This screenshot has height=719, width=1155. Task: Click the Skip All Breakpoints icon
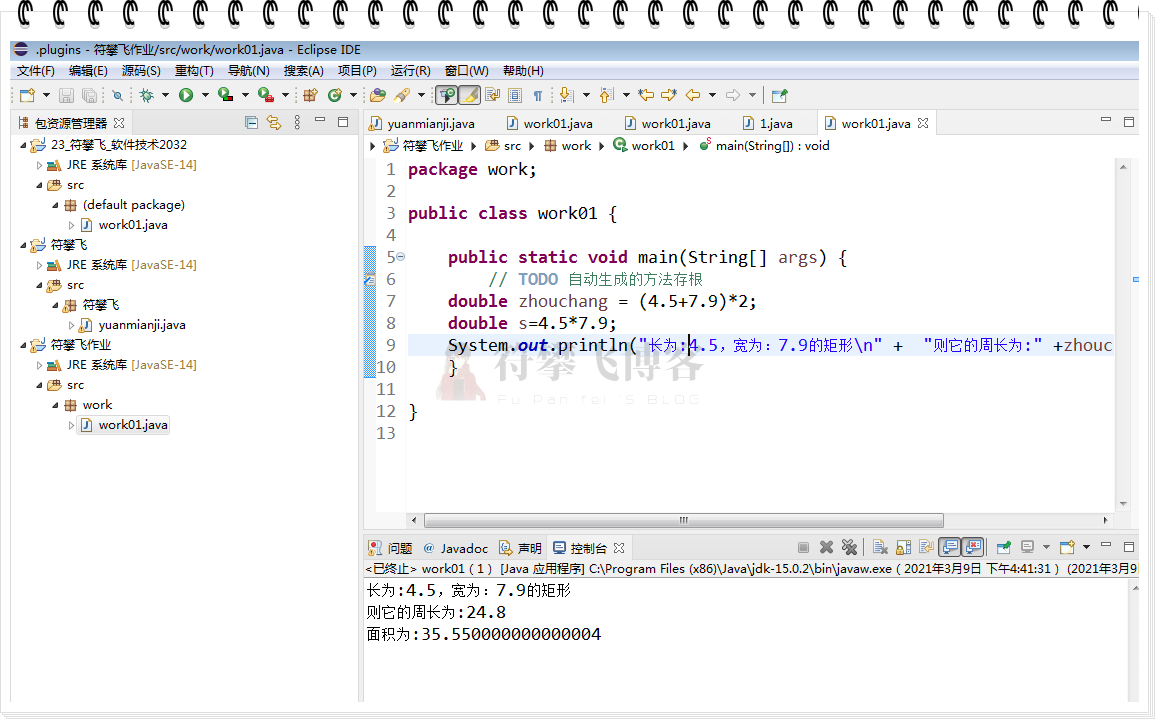[117, 96]
